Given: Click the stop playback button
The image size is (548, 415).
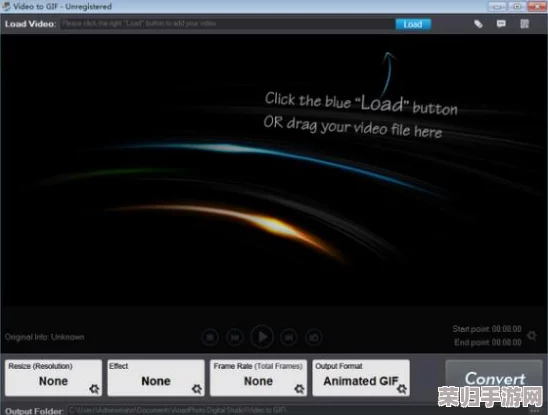Looking at the screenshot, I should 210,337.
